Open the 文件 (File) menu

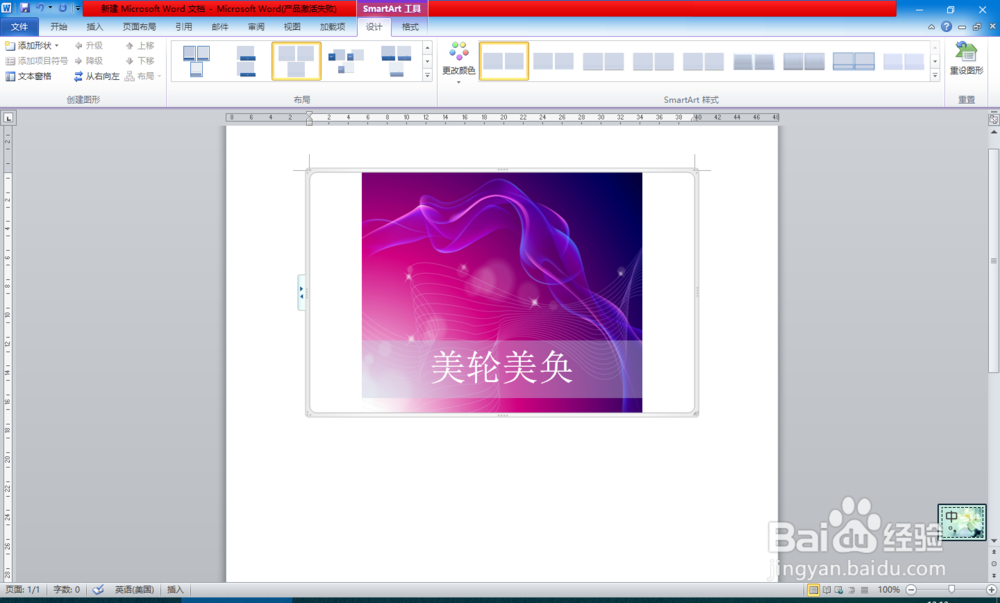point(19,26)
